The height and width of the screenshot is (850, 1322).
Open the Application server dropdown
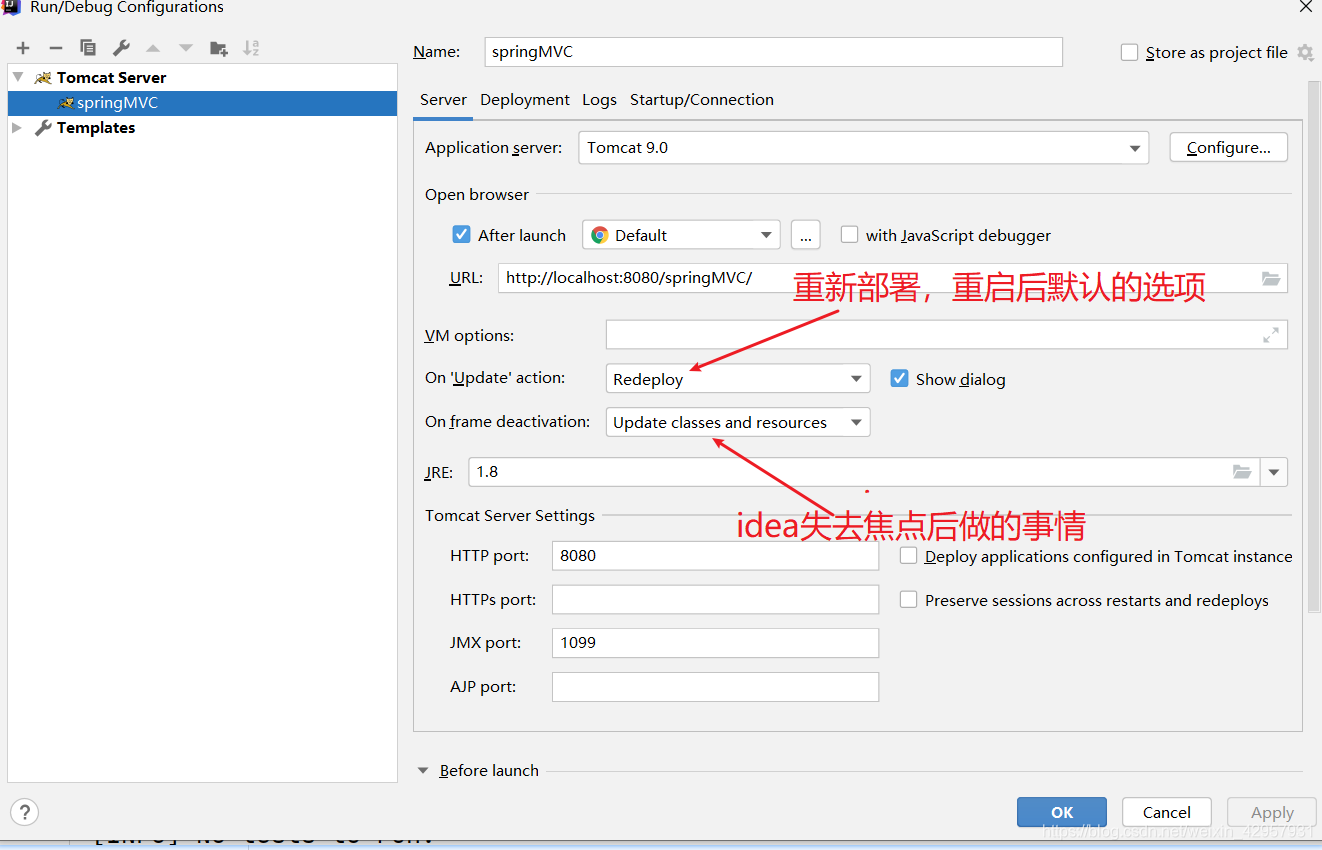click(864, 148)
